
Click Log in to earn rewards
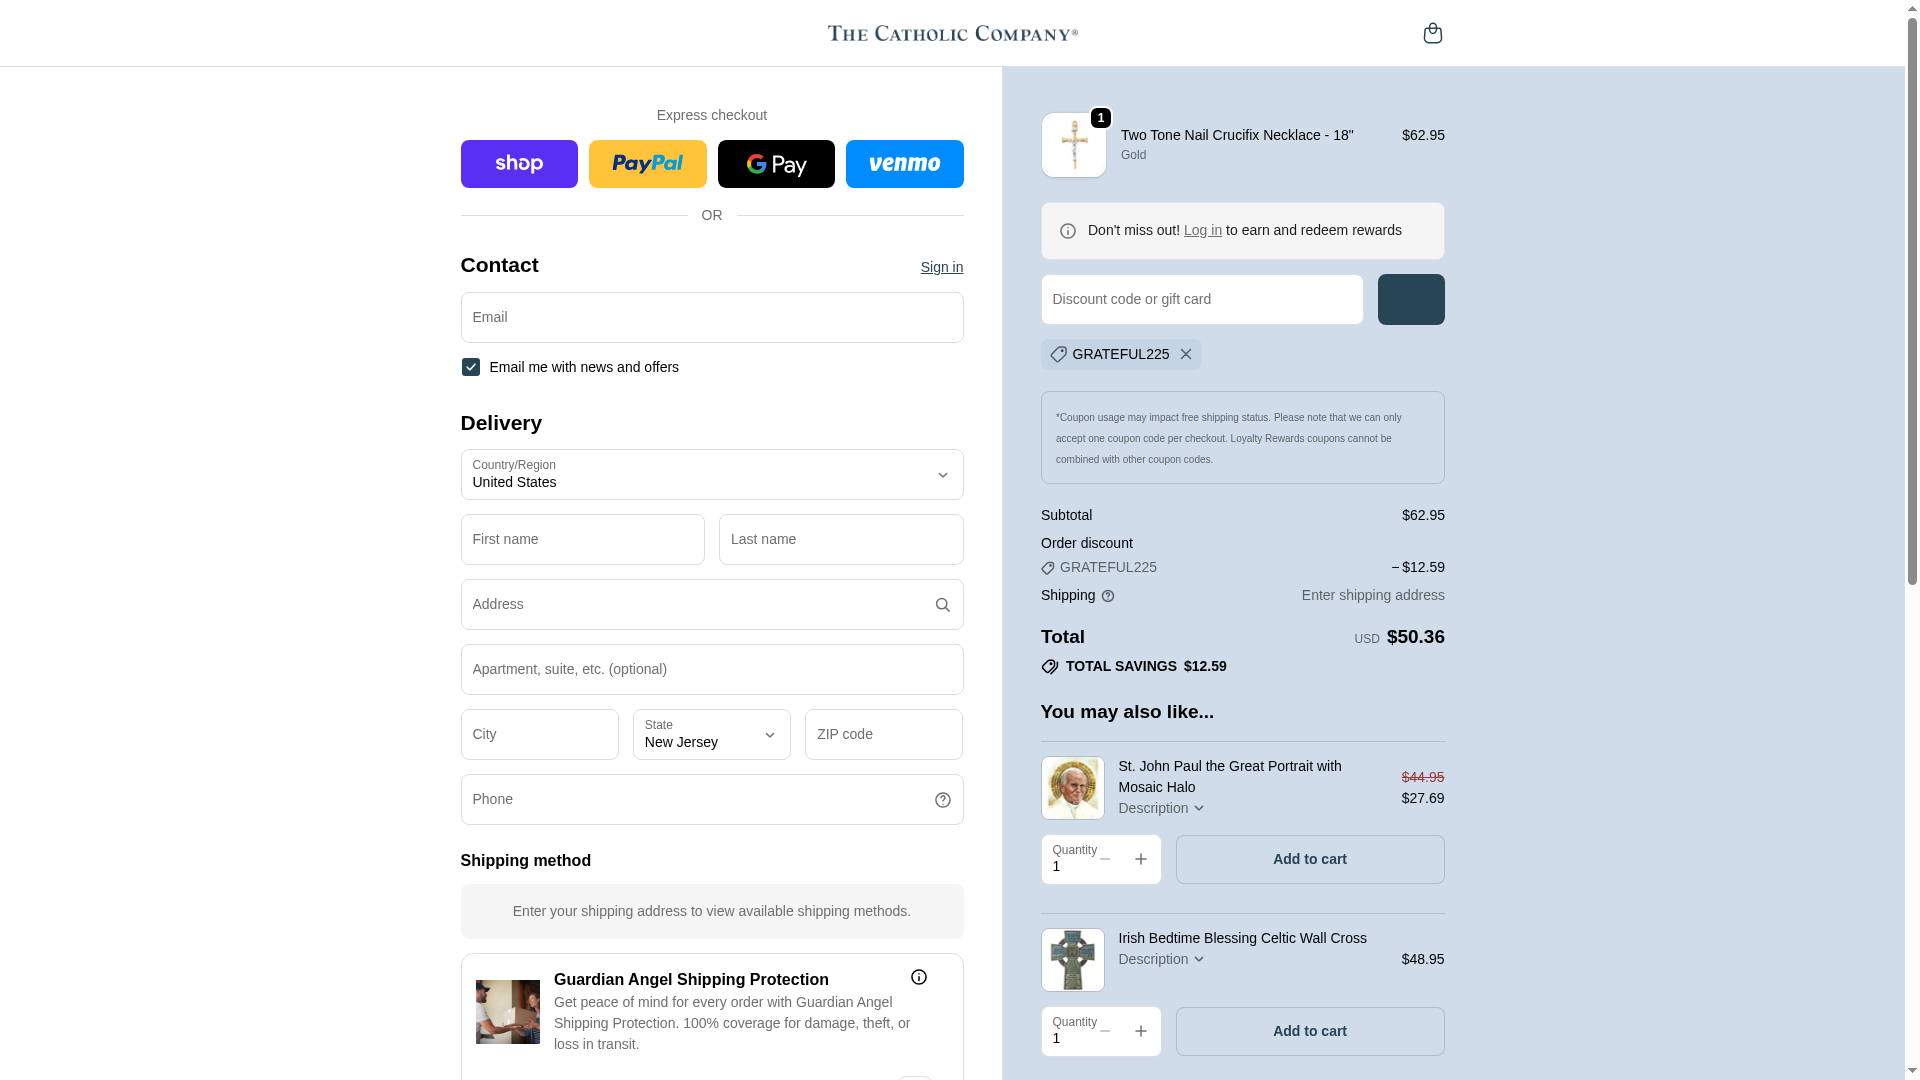pos(1203,230)
